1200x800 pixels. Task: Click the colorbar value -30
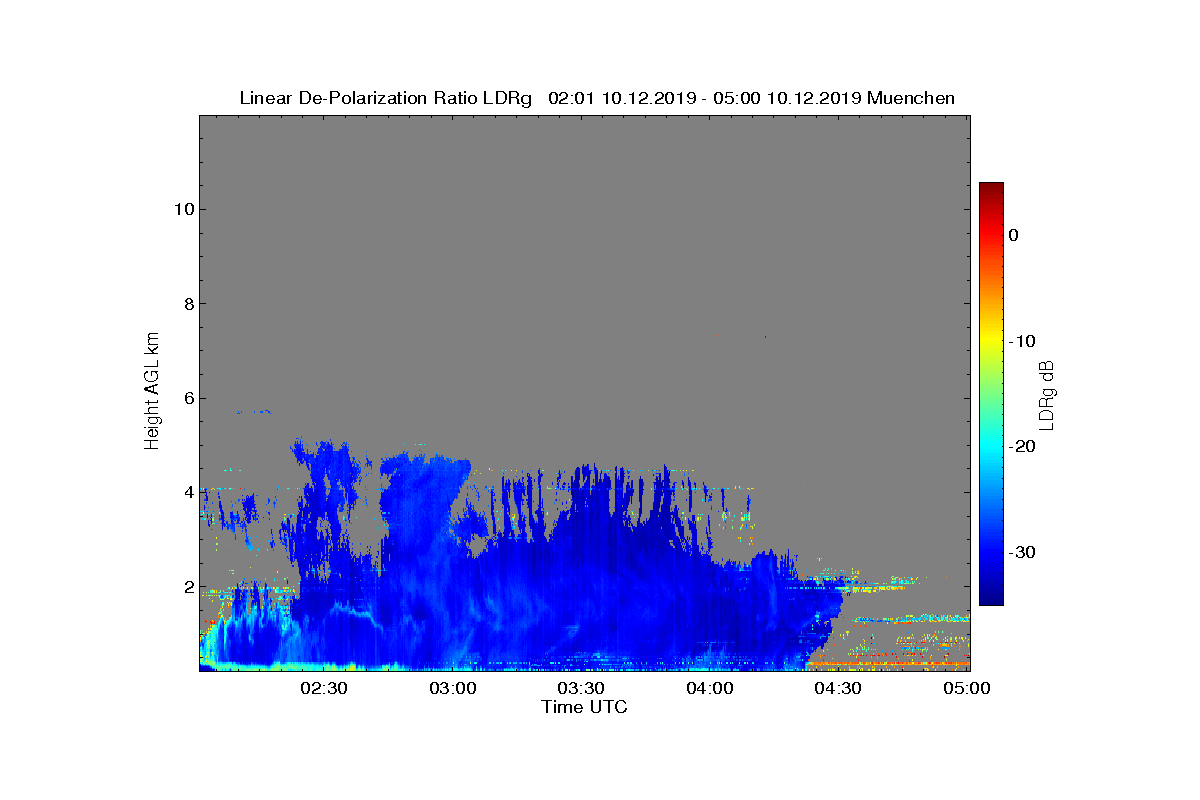click(x=1021, y=552)
